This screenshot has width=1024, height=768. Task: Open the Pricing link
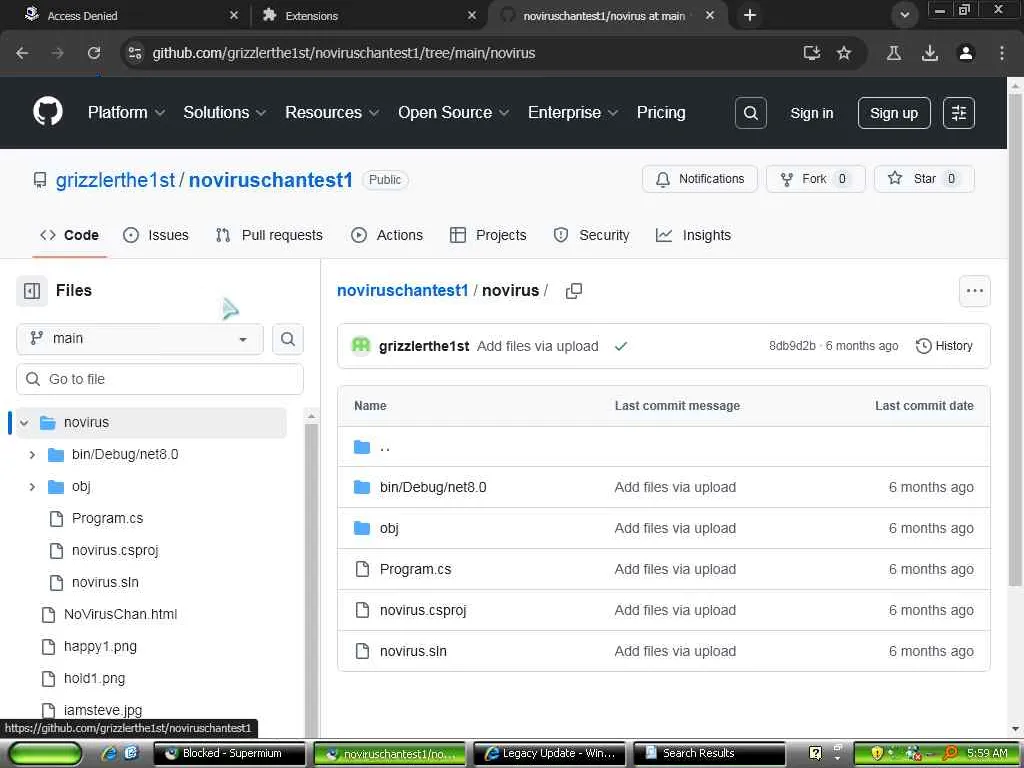click(x=661, y=112)
